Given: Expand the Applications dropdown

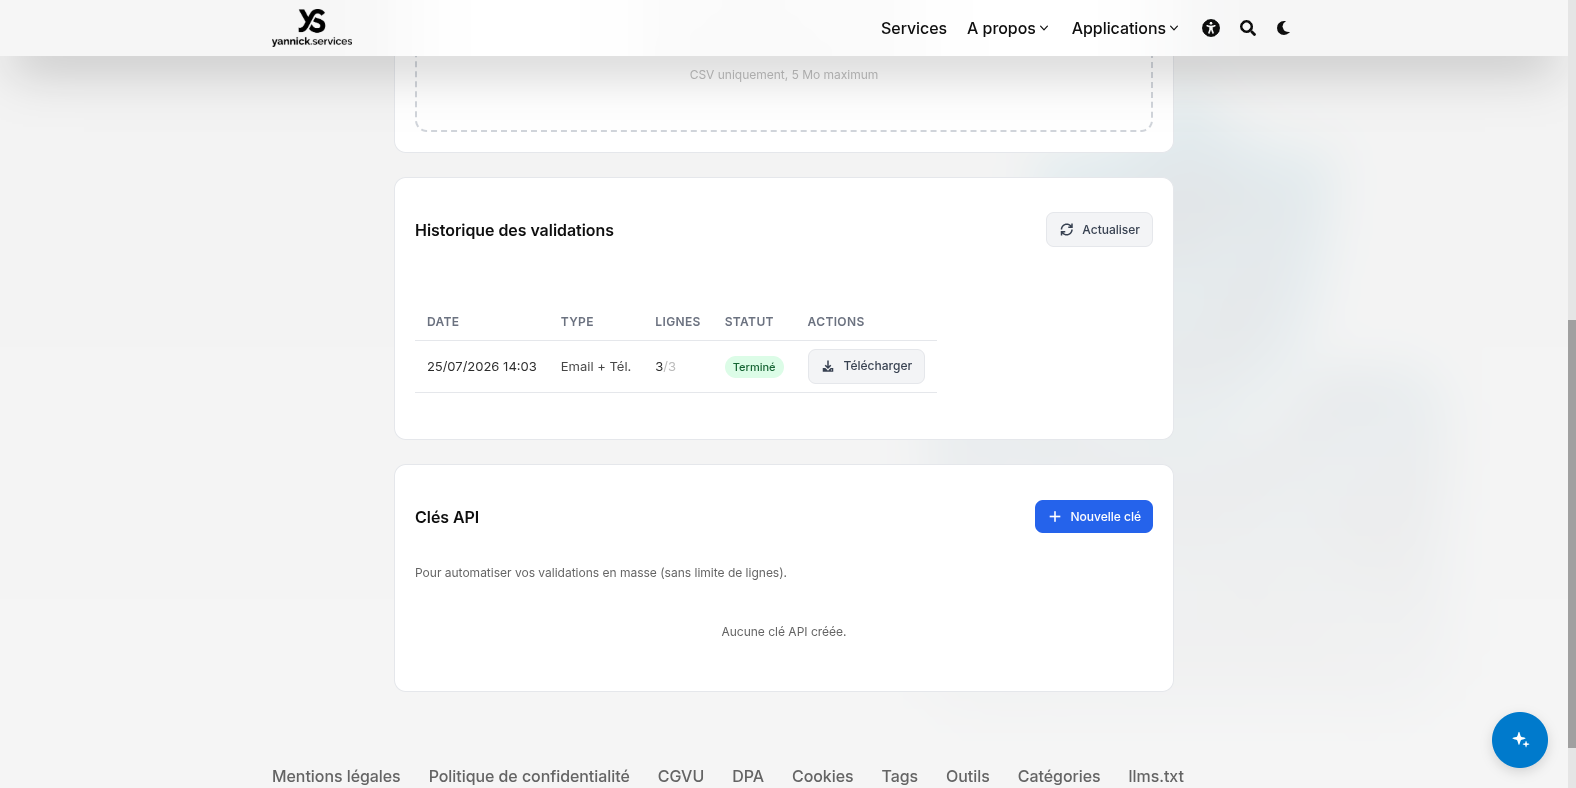Looking at the screenshot, I should [x=1125, y=28].
